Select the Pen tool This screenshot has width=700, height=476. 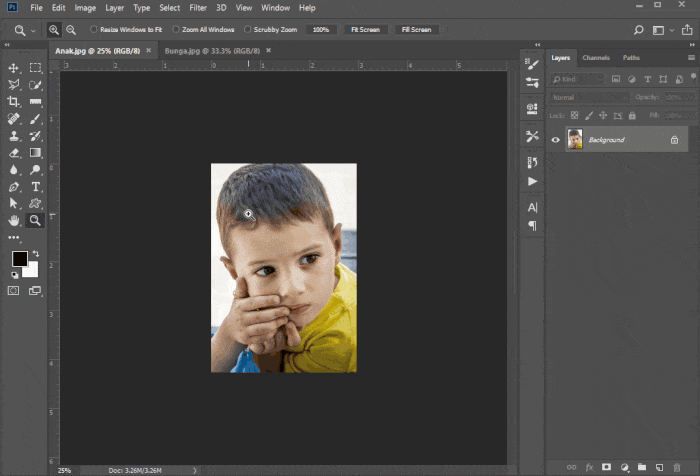coord(13,187)
